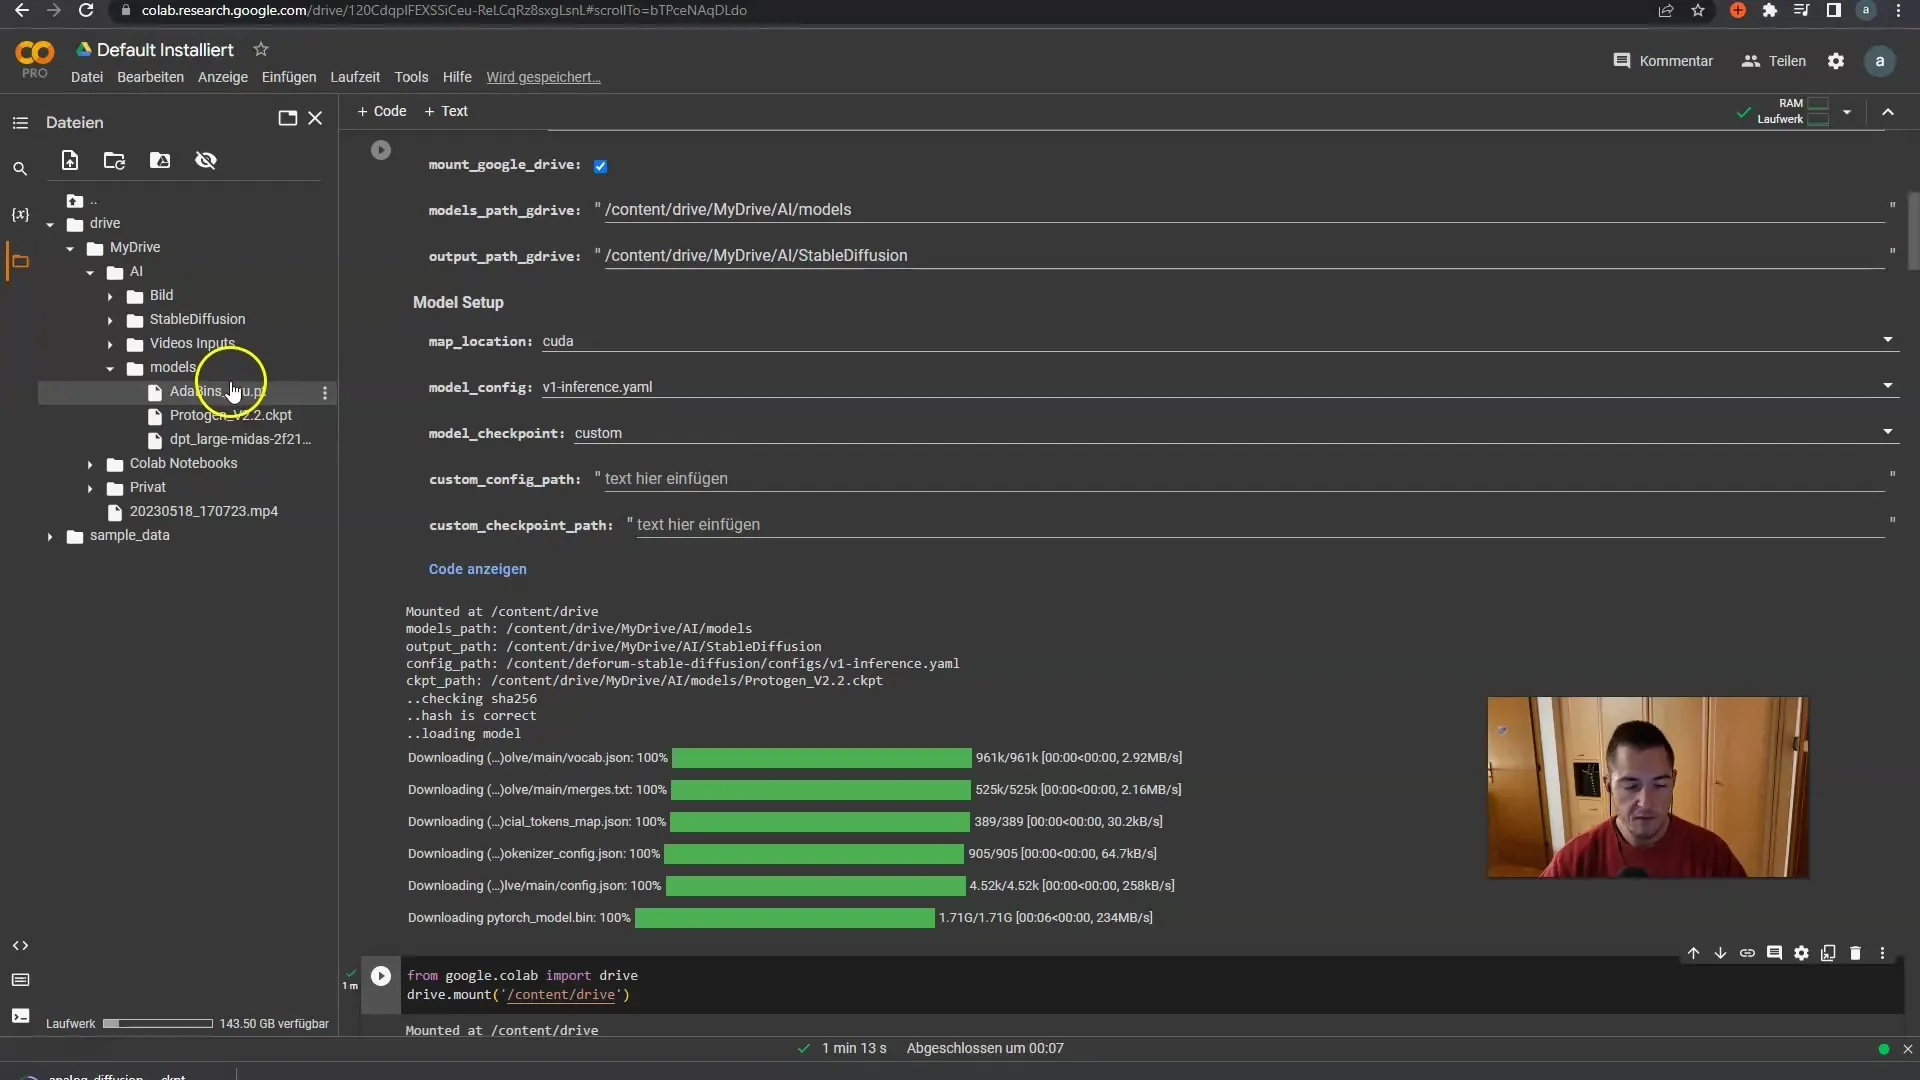
Task: Click the run cell playback button
Action: click(381, 149)
